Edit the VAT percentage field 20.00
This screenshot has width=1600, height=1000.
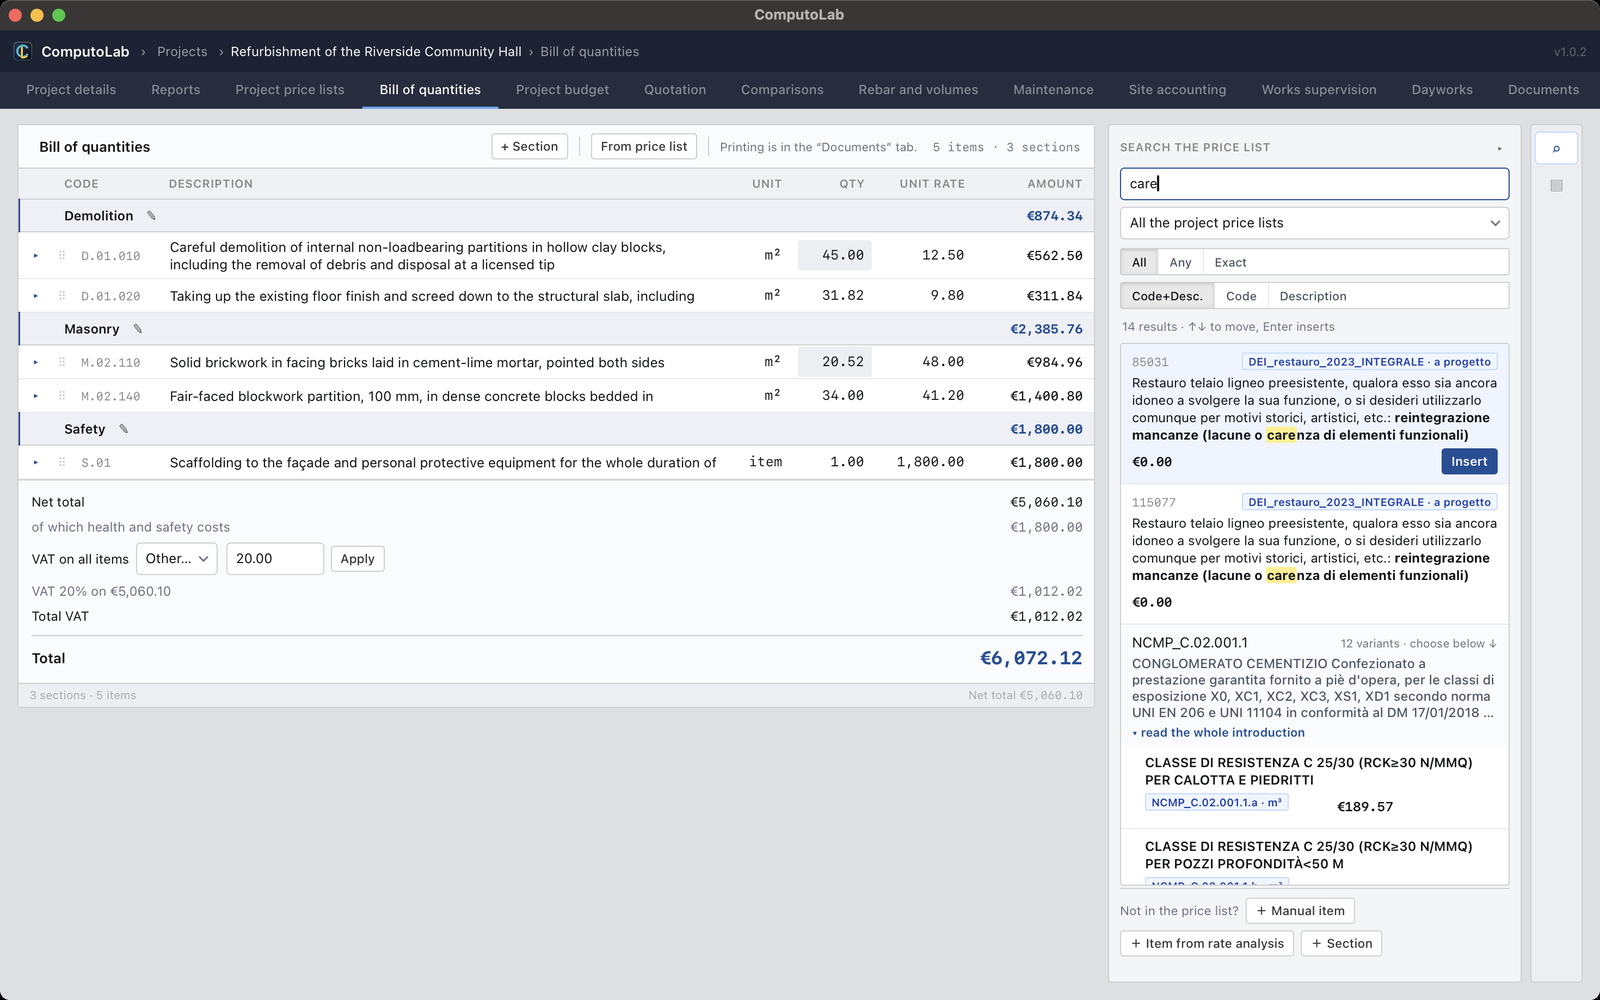(275, 559)
